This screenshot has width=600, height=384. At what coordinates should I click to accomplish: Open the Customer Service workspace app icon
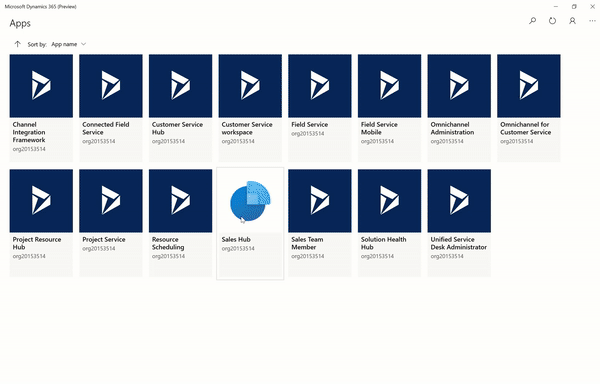click(x=250, y=86)
